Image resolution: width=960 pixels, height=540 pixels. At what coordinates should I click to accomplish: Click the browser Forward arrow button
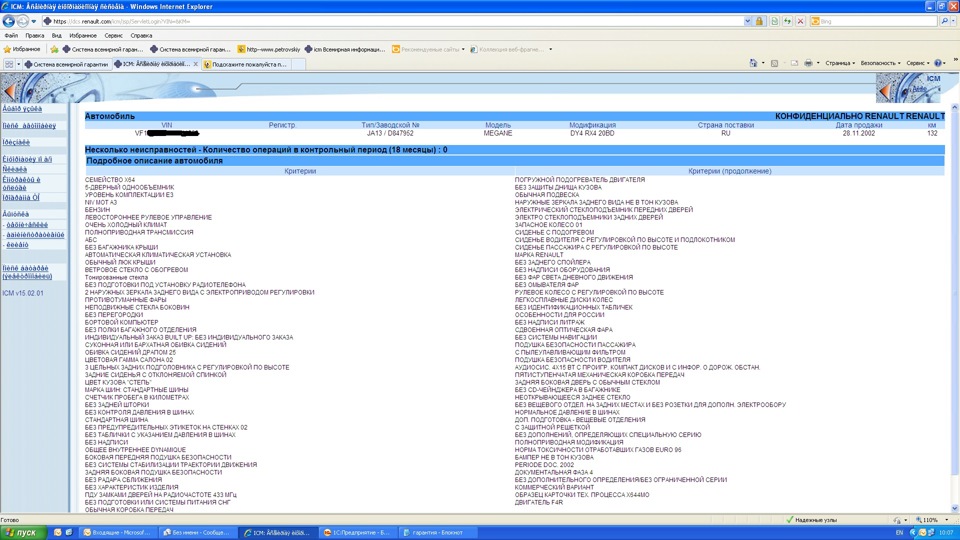coord(22,21)
